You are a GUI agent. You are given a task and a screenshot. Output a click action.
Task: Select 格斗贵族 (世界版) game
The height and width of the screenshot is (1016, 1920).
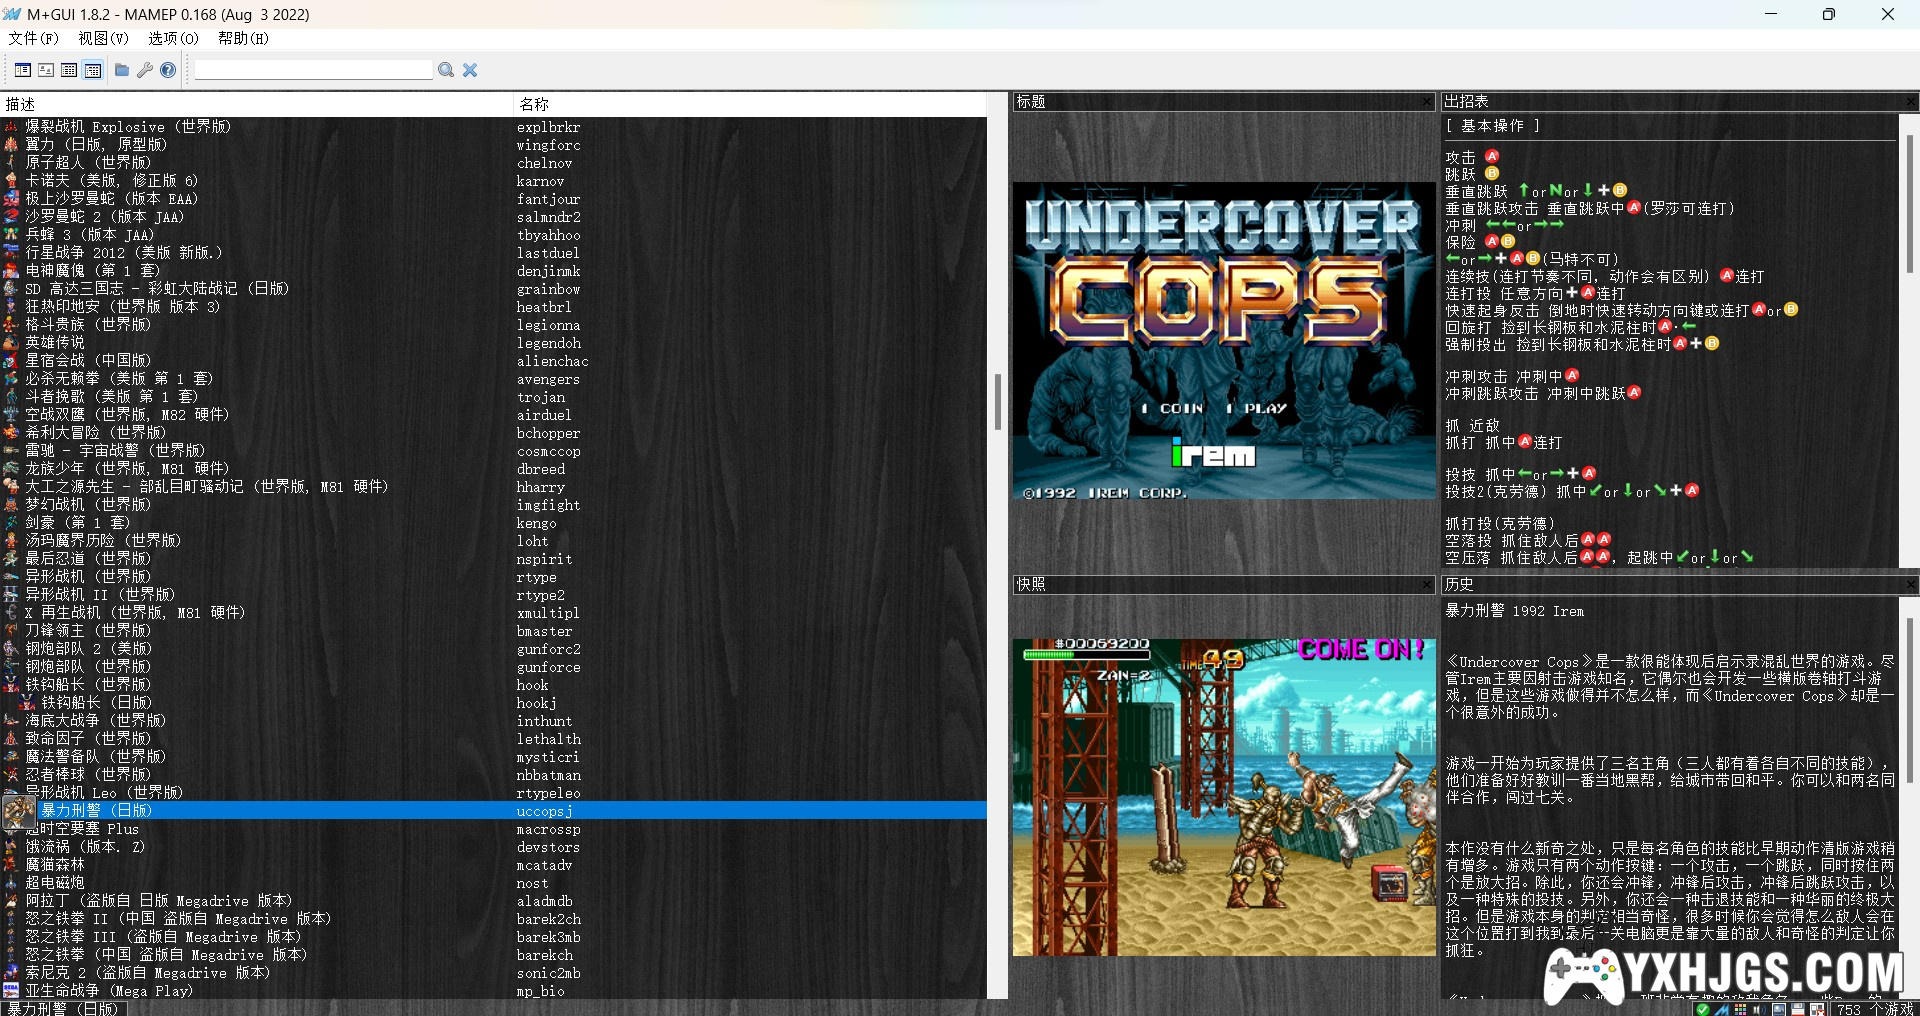point(494,325)
